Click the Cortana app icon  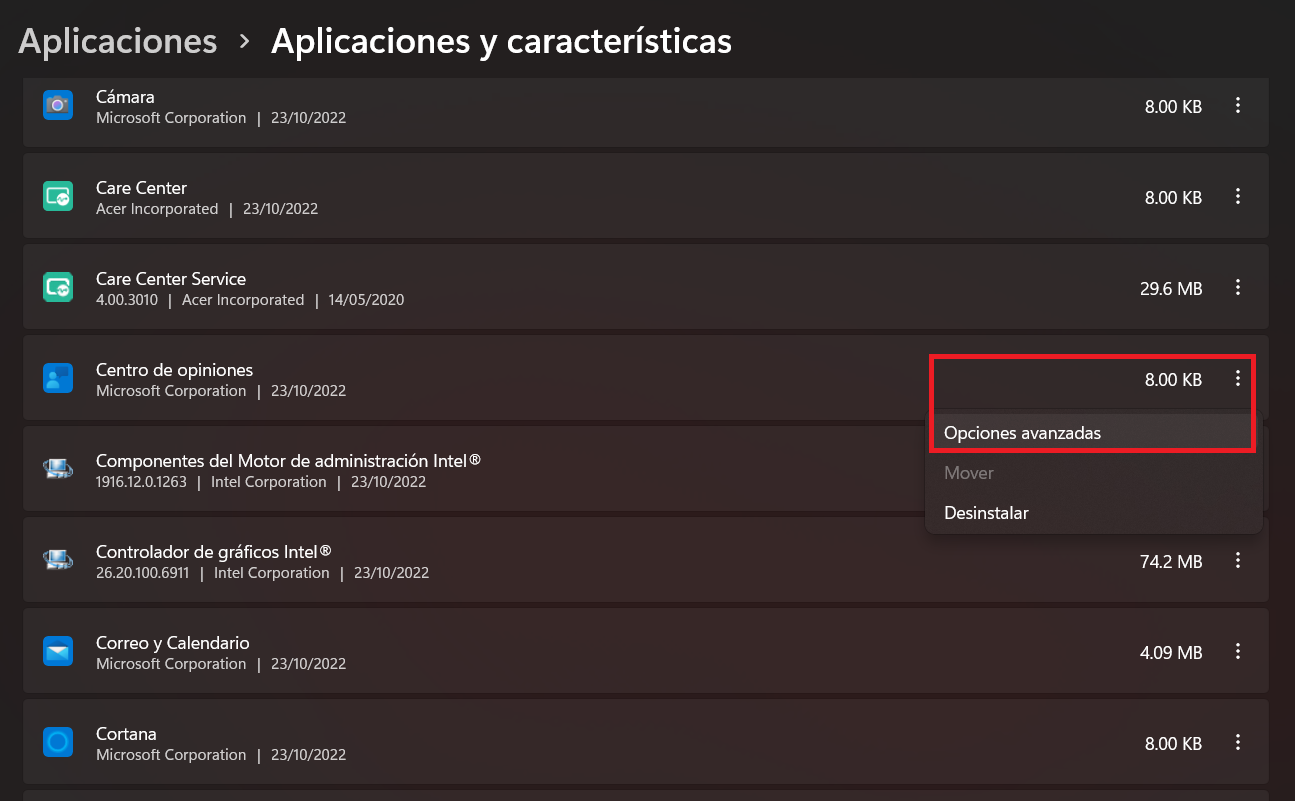pyautogui.click(x=58, y=742)
